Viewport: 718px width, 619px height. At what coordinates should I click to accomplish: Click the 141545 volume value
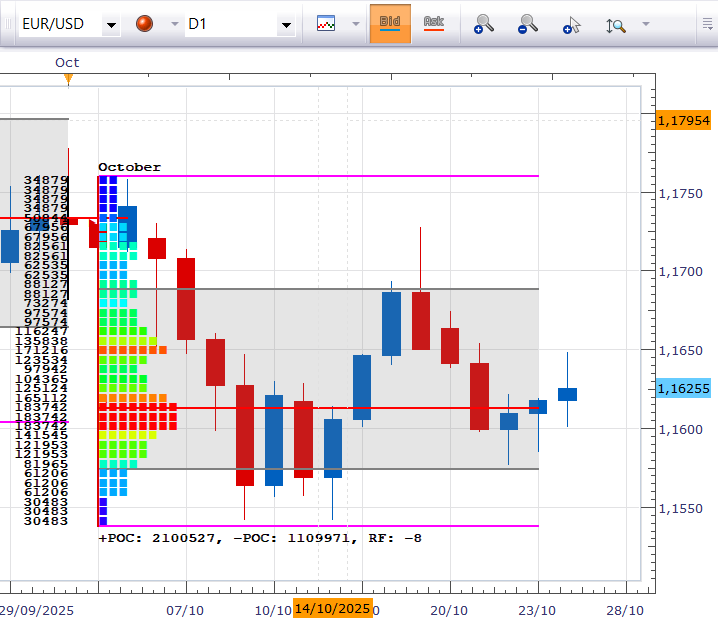42,435
